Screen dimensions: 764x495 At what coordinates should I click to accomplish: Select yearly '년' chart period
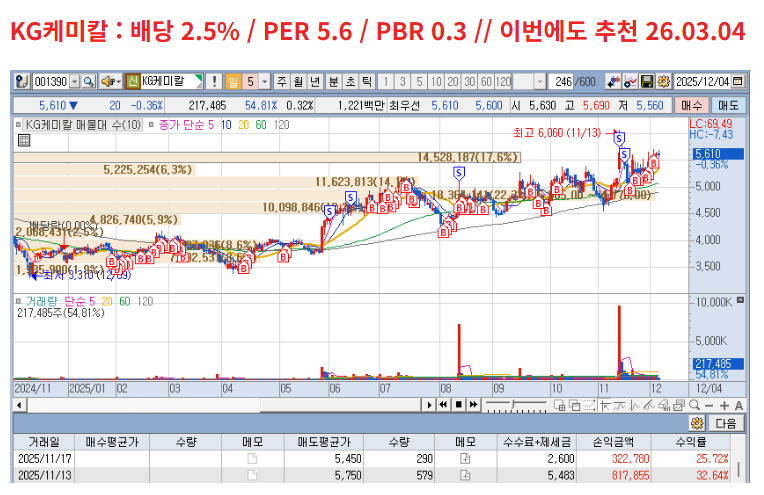coord(315,81)
